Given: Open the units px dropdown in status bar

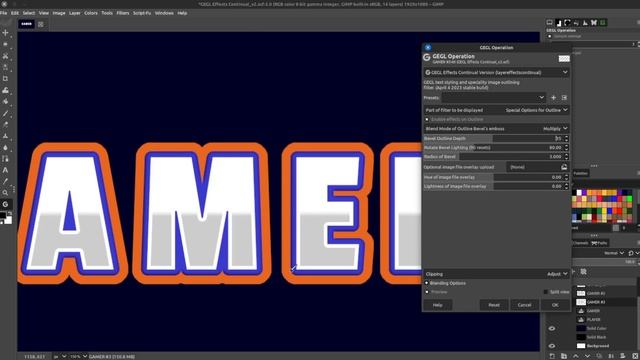Looking at the screenshot, I should tap(60, 356).
